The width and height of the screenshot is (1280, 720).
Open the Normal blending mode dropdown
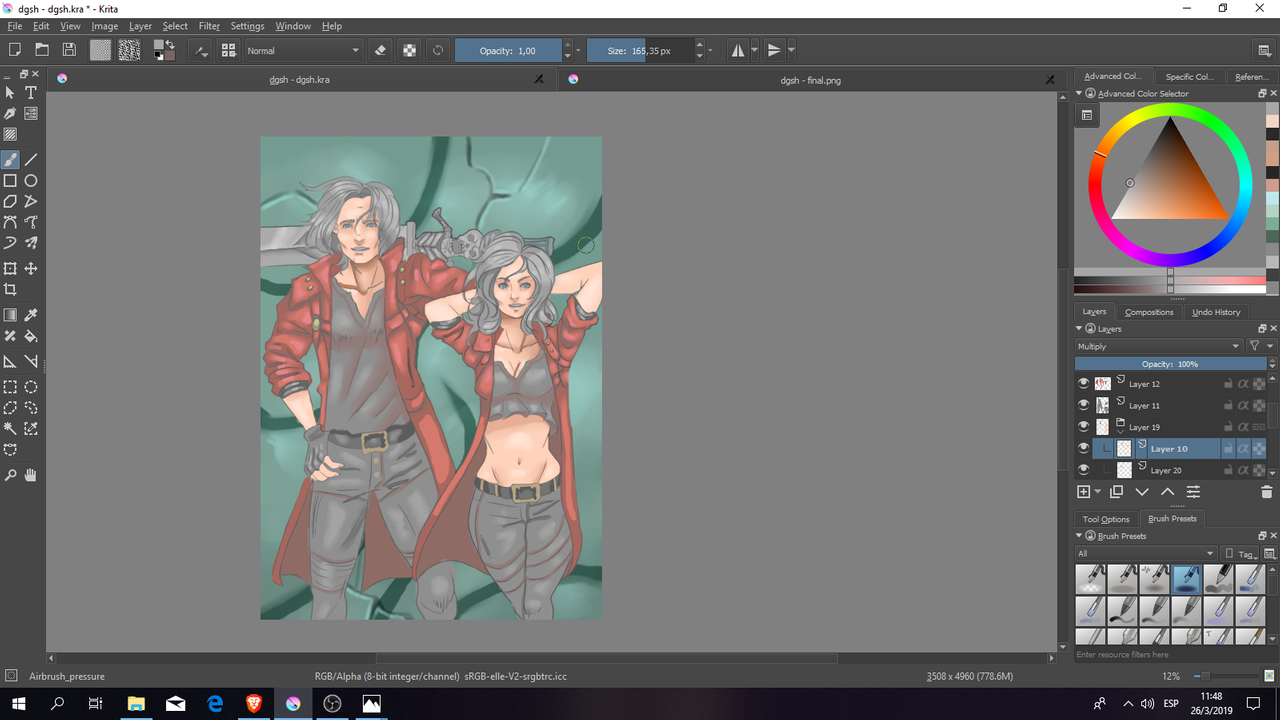click(304, 50)
